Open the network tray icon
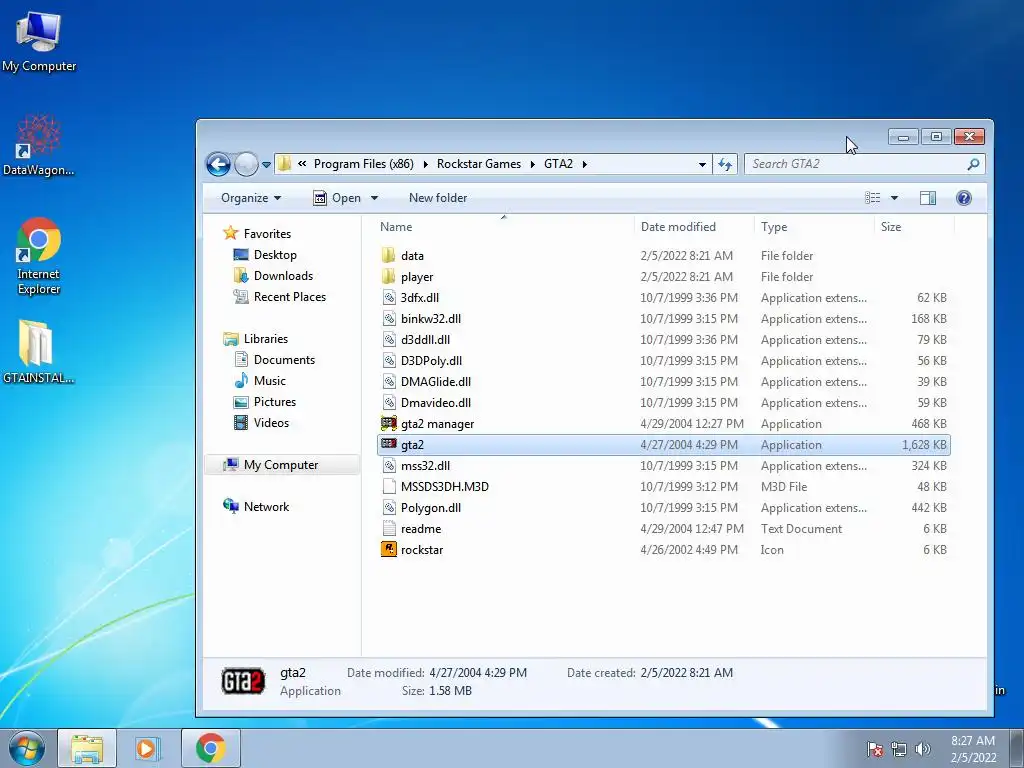The width and height of the screenshot is (1024, 768). pos(899,749)
